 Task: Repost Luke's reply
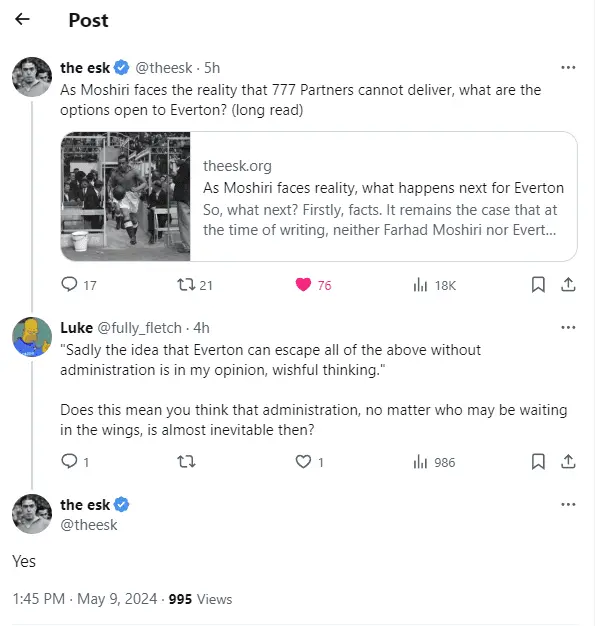(x=185, y=461)
